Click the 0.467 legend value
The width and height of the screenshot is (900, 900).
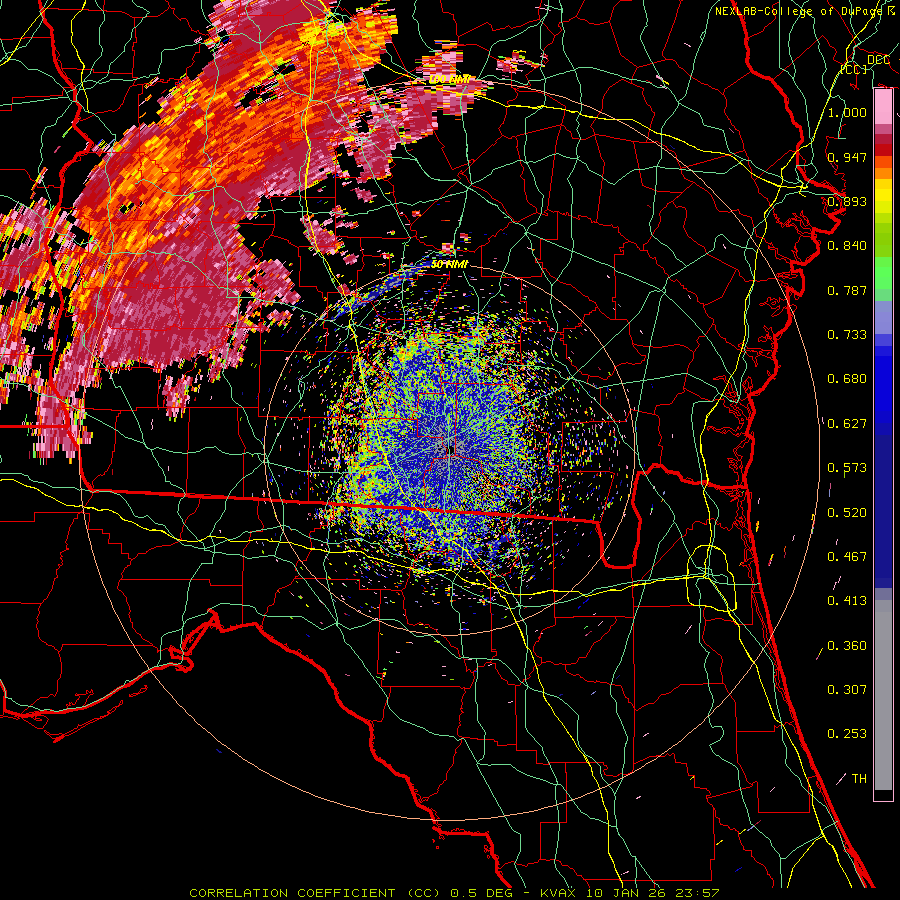click(x=847, y=557)
